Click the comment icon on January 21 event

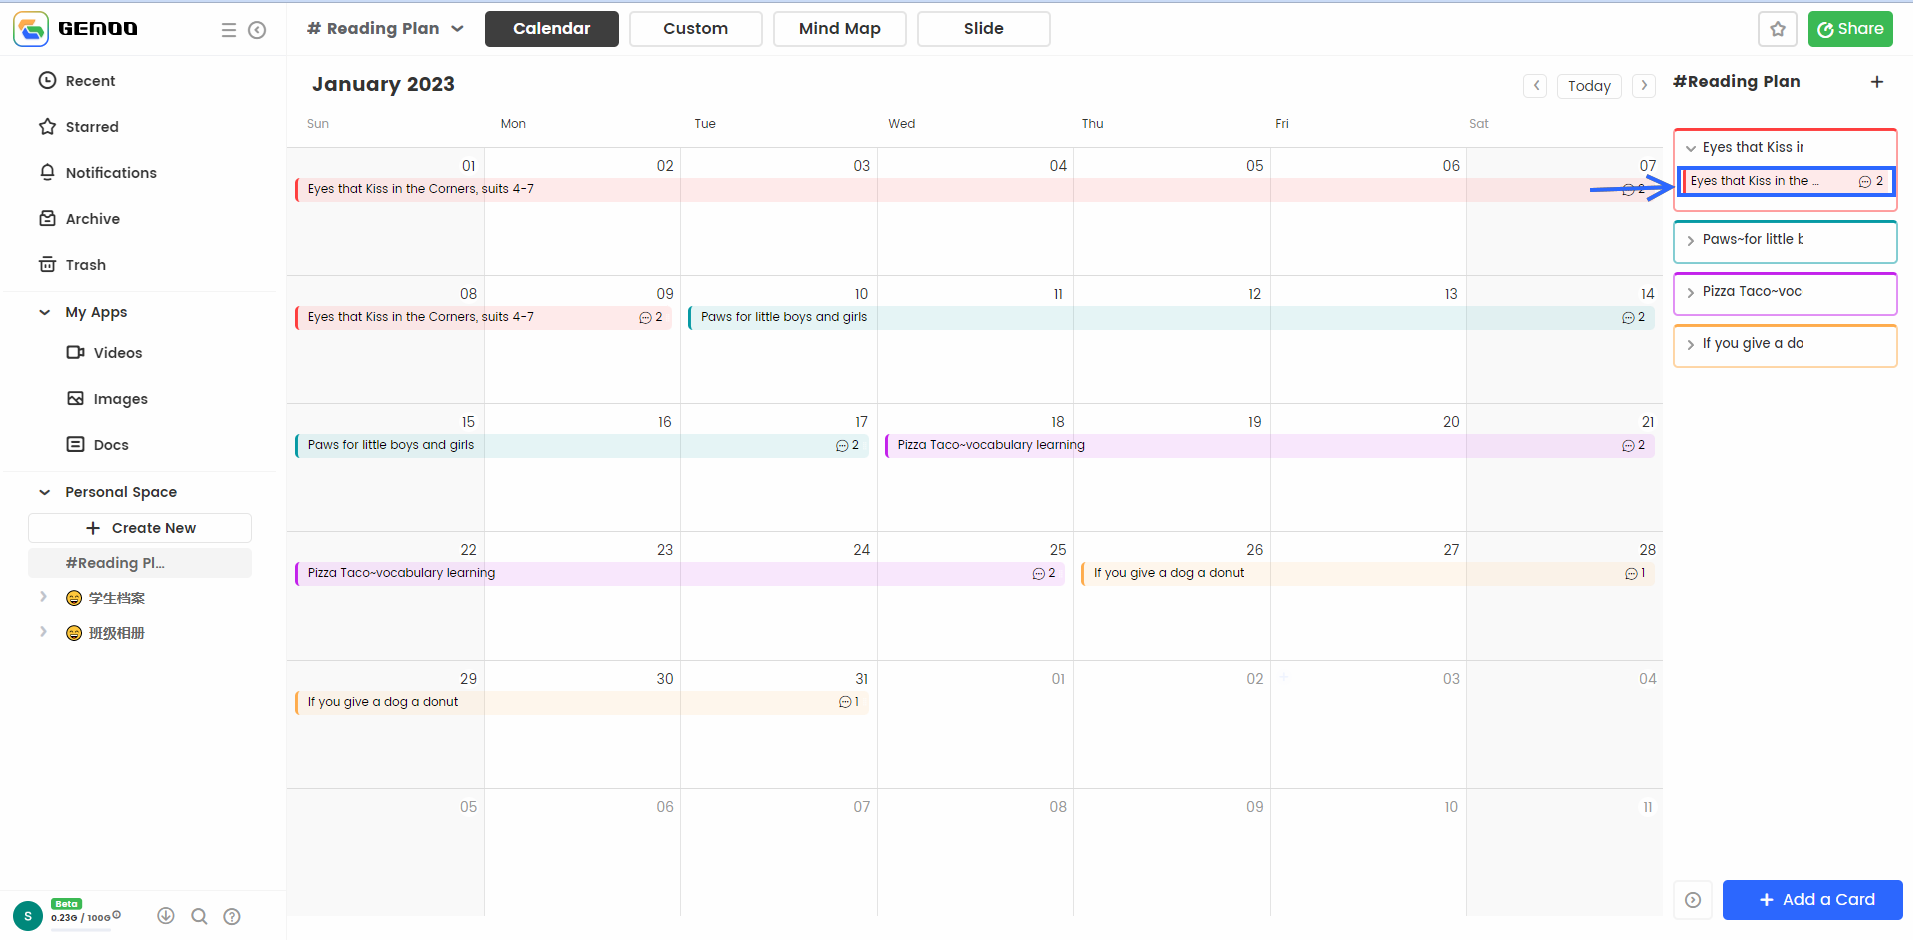tap(1628, 446)
